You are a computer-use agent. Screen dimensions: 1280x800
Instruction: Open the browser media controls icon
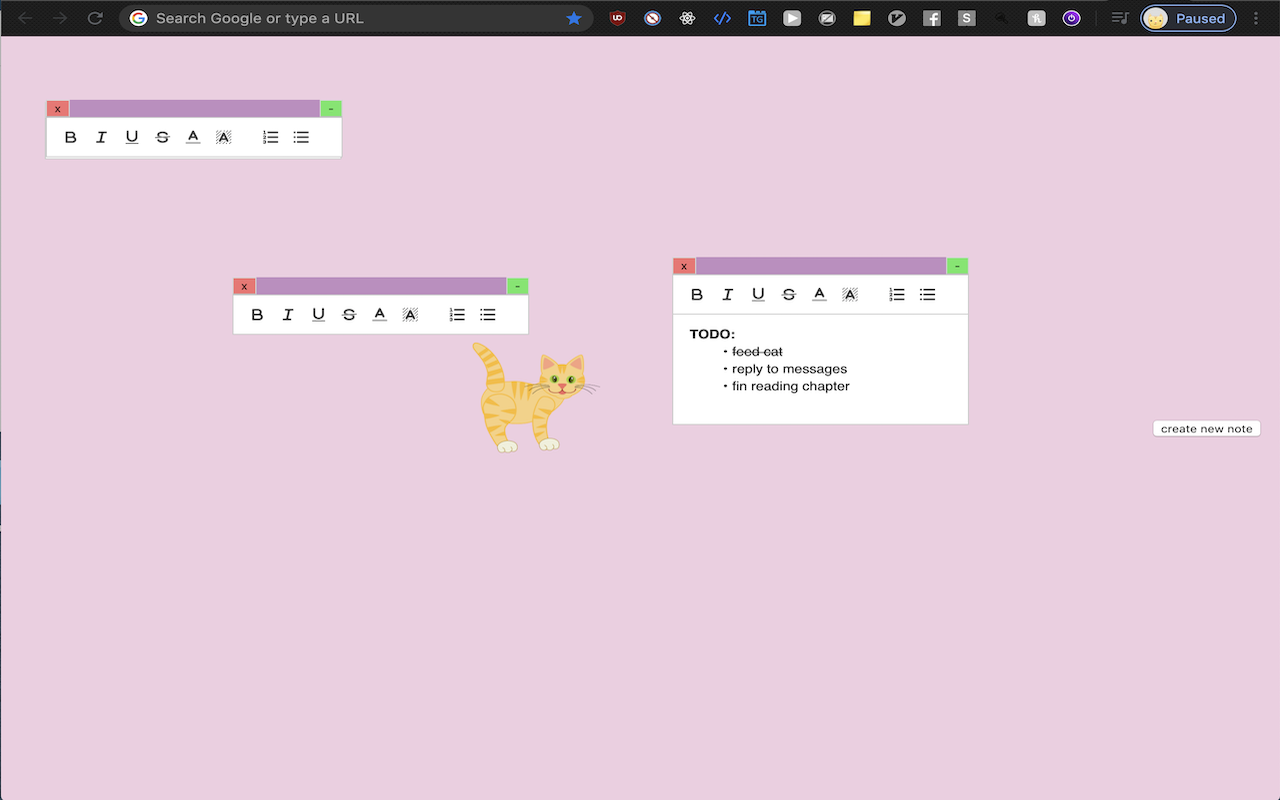click(1120, 18)
